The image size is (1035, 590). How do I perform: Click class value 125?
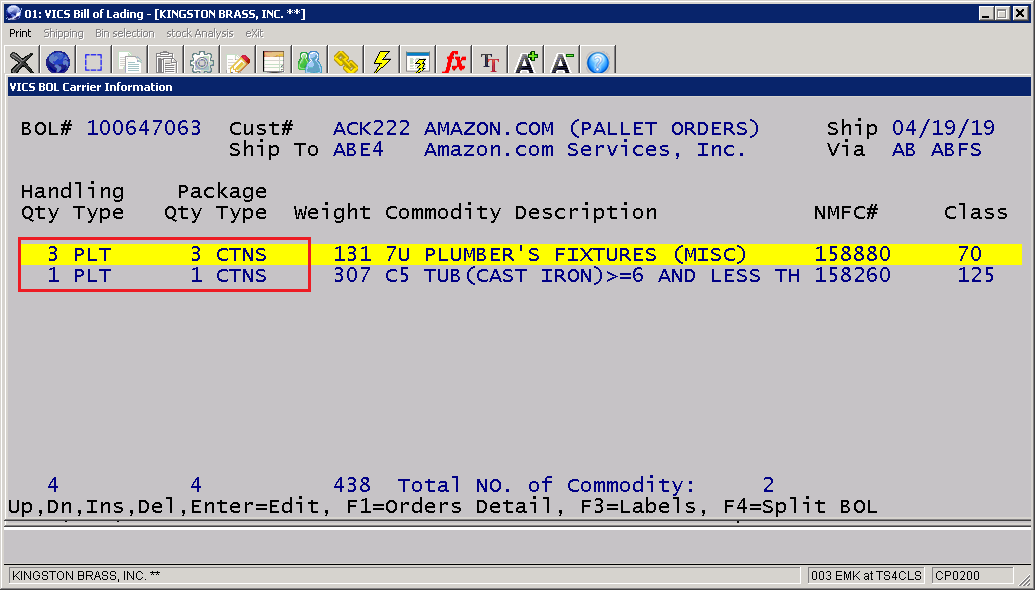tap(976, 275)
